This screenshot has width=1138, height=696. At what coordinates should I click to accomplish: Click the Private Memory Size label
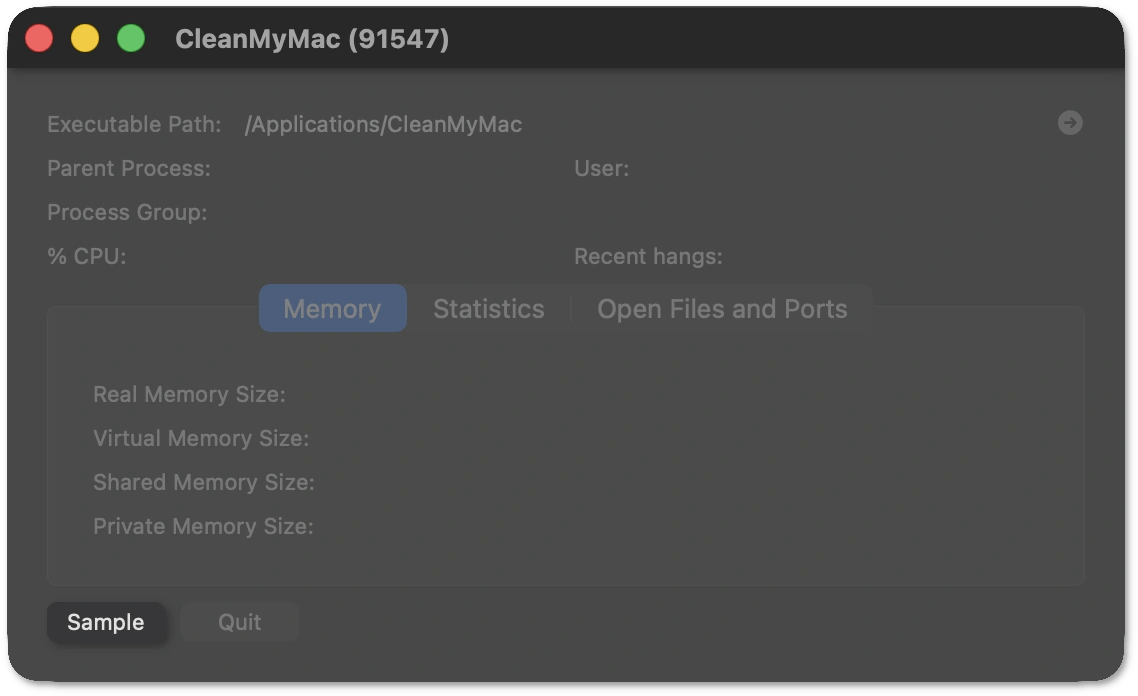(203, 526)
